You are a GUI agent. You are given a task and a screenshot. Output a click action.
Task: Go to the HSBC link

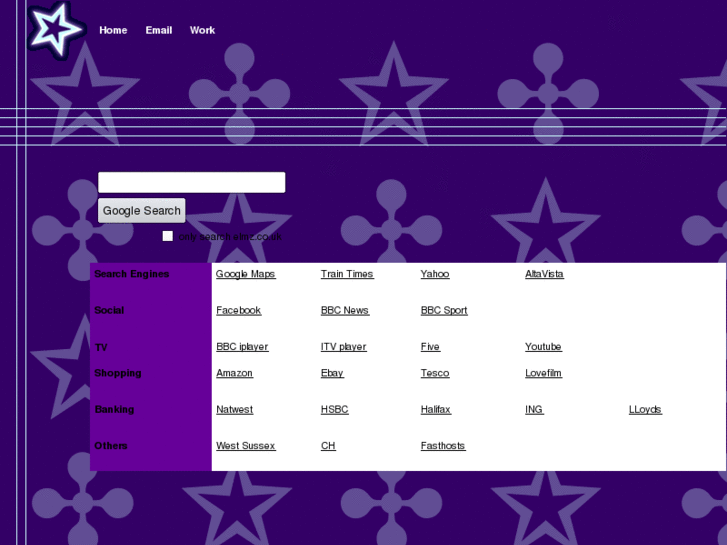click(x=335, y=410)
